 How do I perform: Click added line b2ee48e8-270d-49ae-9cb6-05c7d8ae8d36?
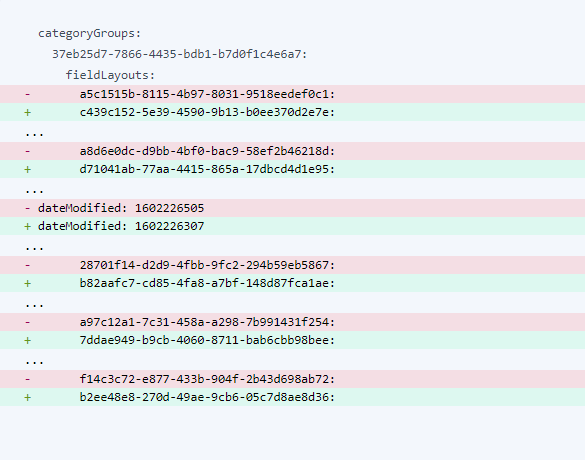pos(292,397)
